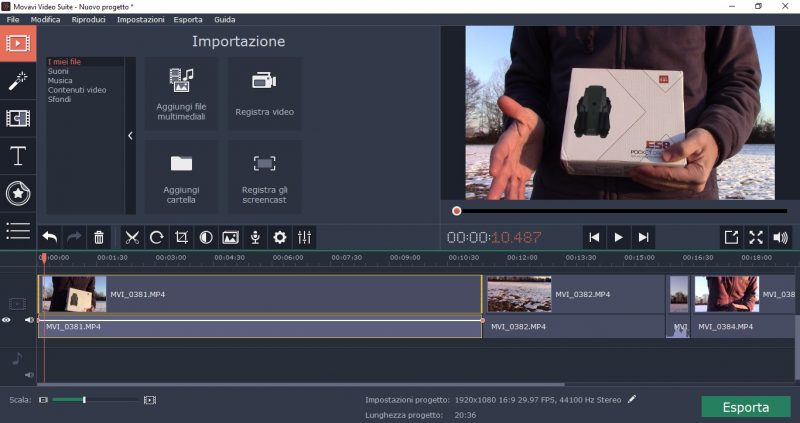Viewport: 800px width, 423px height.
Task: Click the green Esporta button
Action: pos(745,407)
